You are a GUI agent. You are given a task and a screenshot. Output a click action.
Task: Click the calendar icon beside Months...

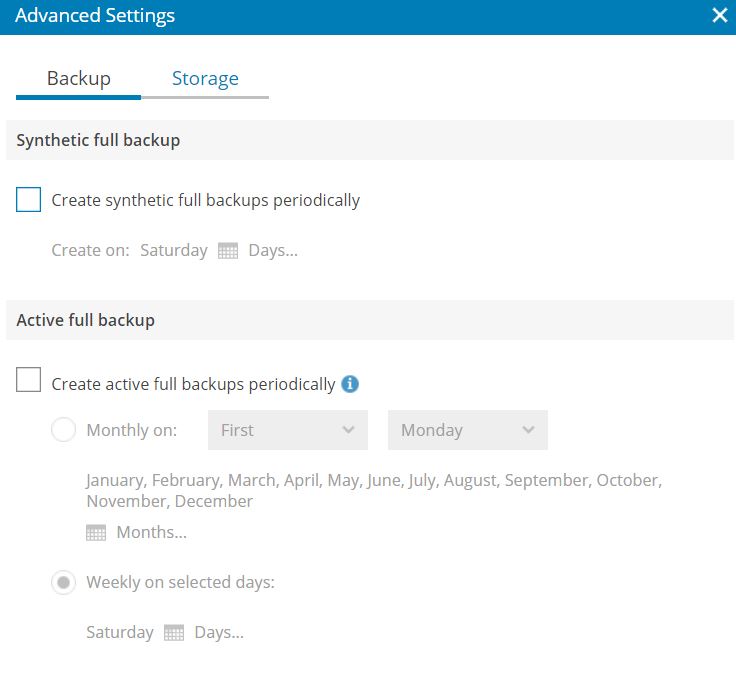pos(96,533)
